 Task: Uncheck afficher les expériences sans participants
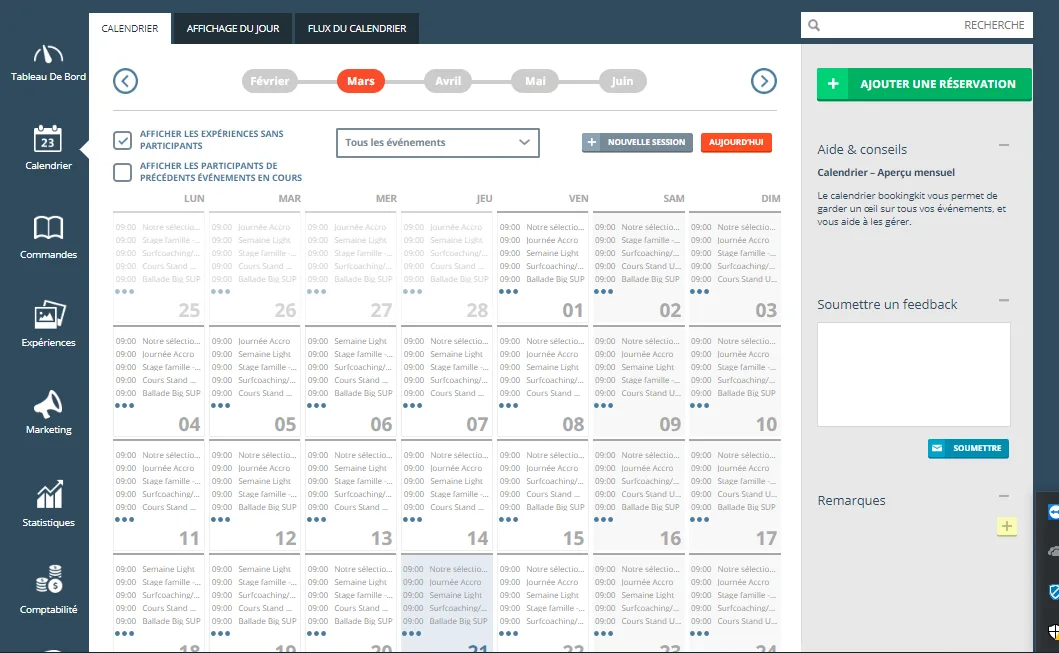[x=122, y=140]
